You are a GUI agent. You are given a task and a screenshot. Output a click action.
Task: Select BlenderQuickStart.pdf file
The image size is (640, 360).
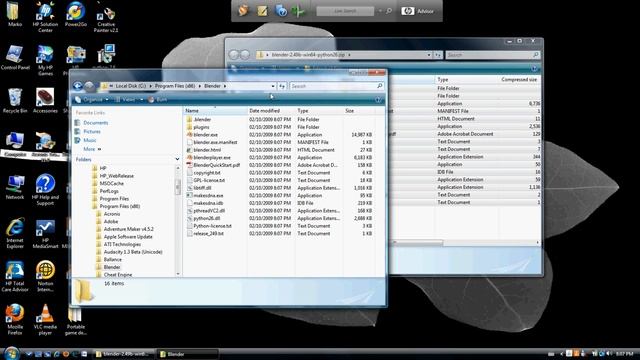click(x=216, y=165)
